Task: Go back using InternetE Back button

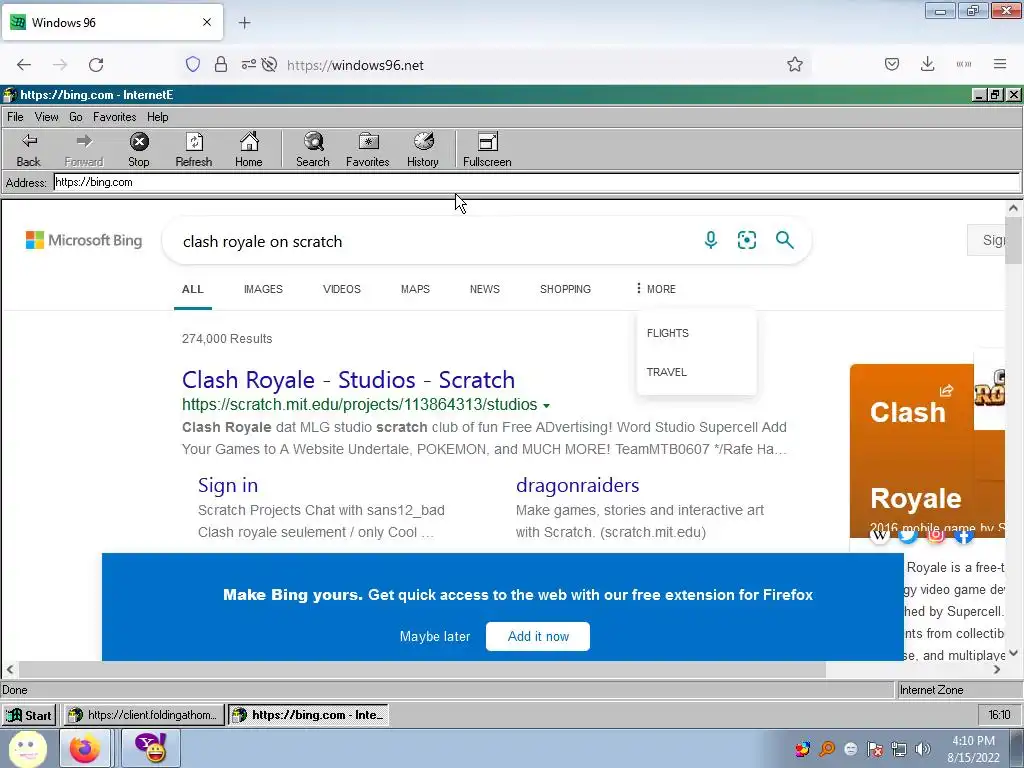Action: (x=29, y=150)
